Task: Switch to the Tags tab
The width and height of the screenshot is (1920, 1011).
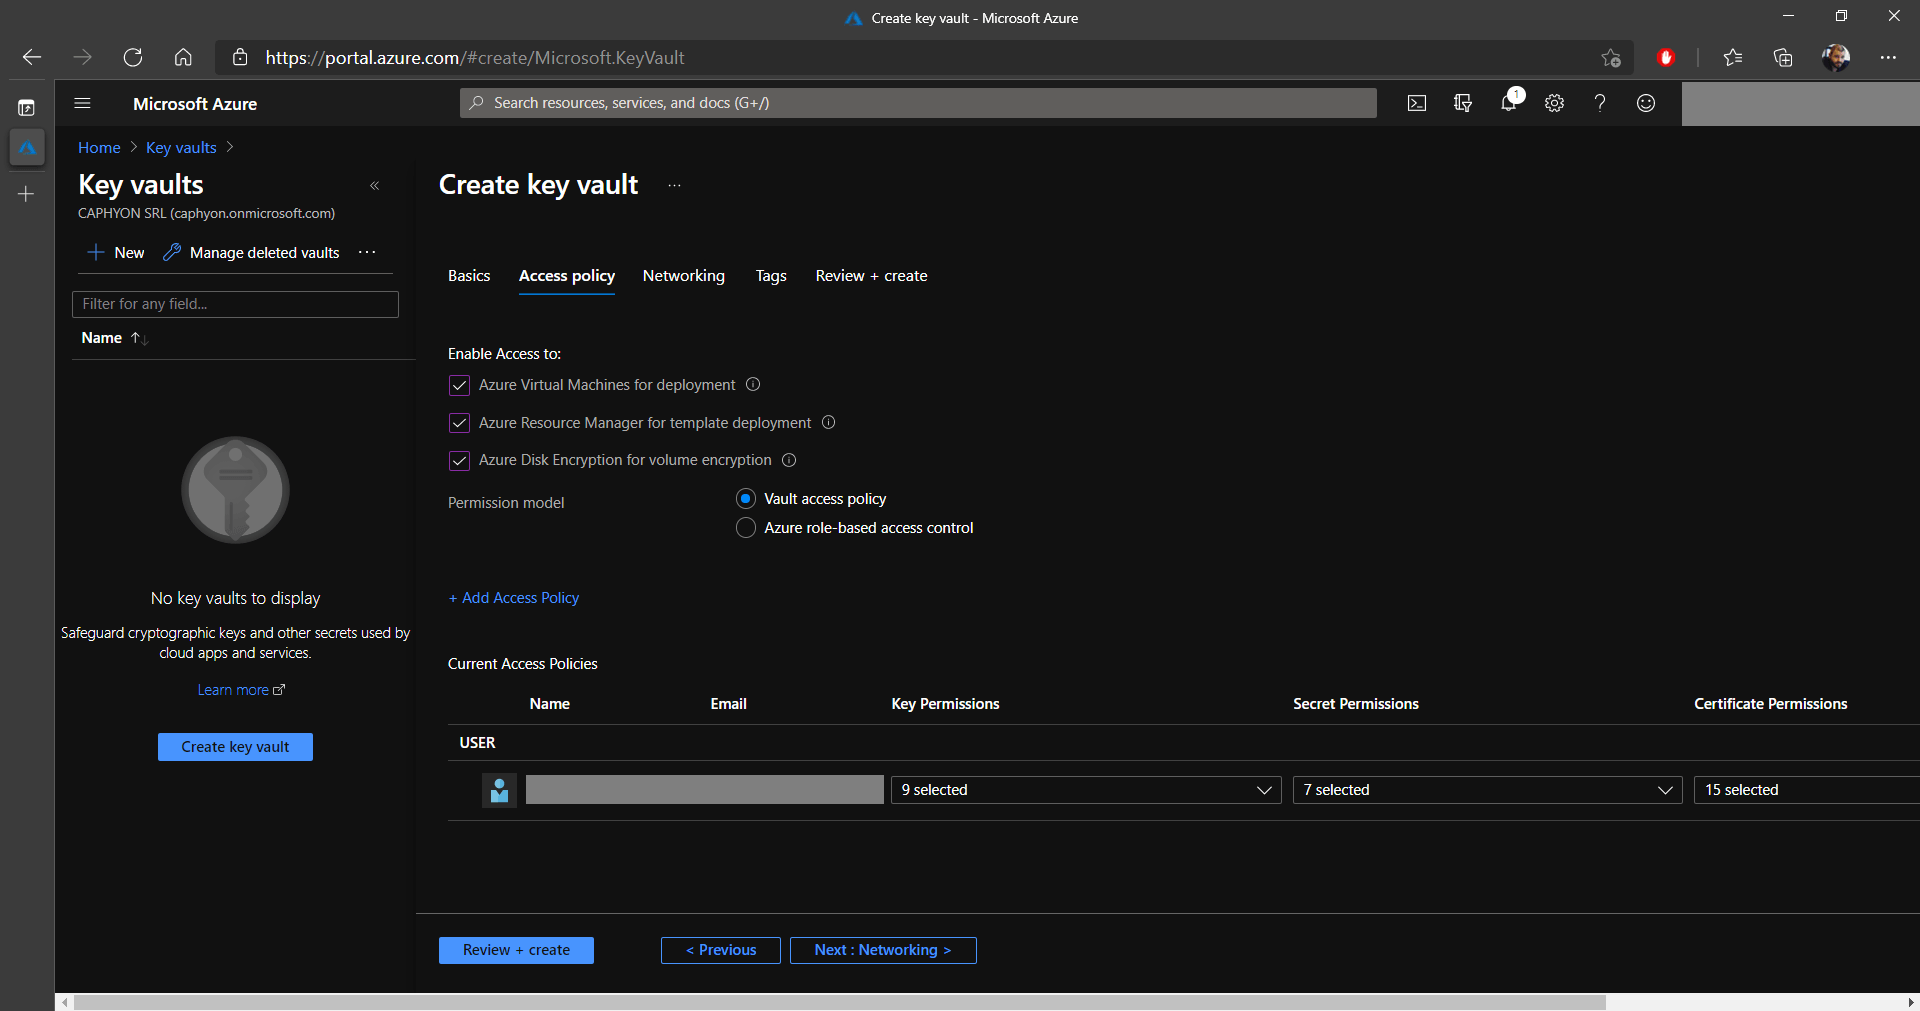Action: (771, 276)
